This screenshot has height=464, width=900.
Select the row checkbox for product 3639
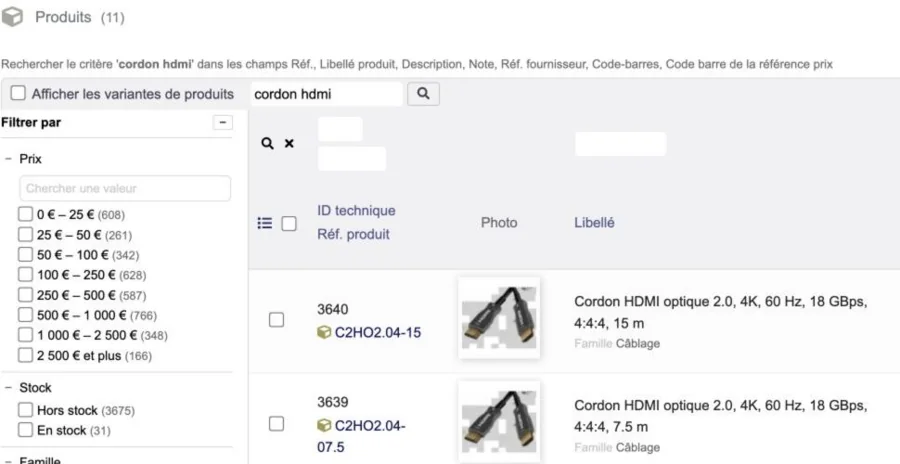(276, 424)
